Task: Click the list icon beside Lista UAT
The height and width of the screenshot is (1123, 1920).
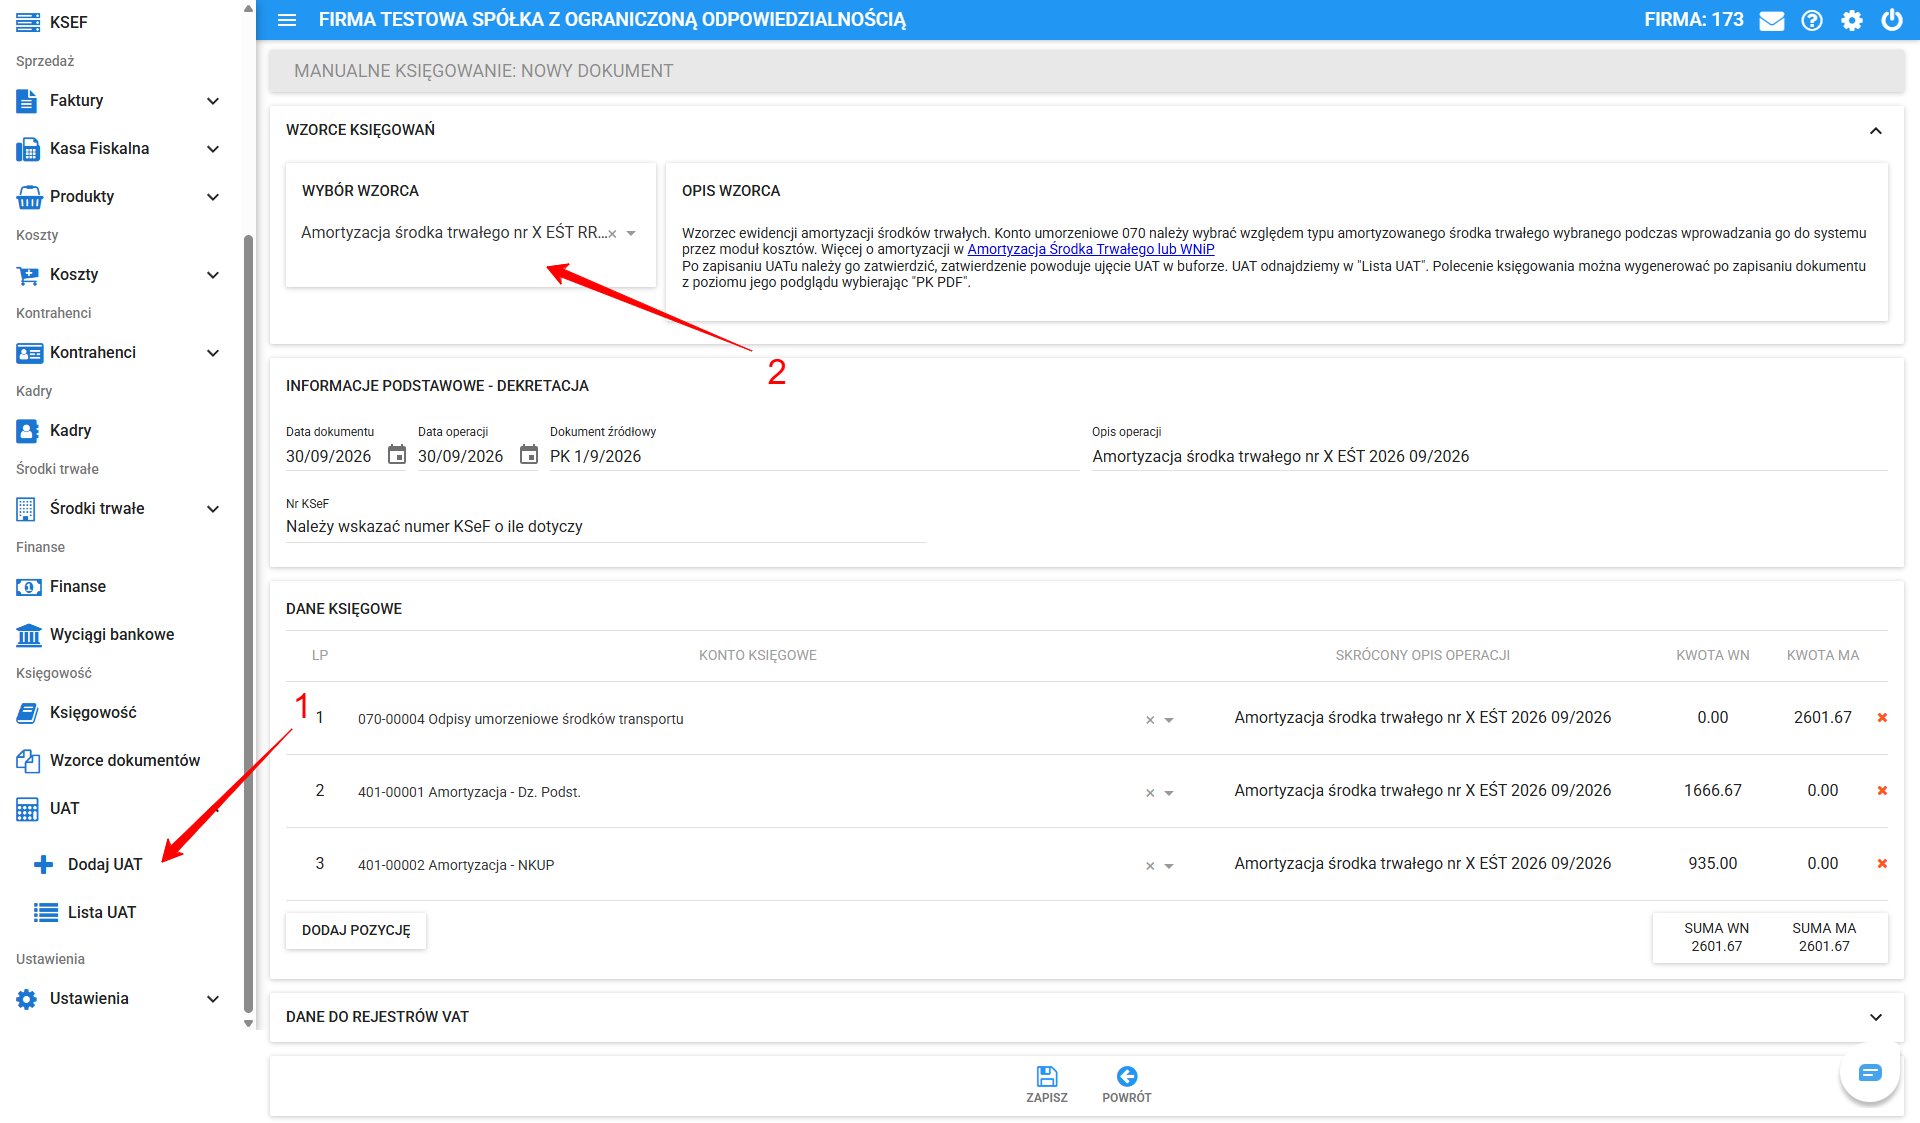Action: (x=45, y=913)
